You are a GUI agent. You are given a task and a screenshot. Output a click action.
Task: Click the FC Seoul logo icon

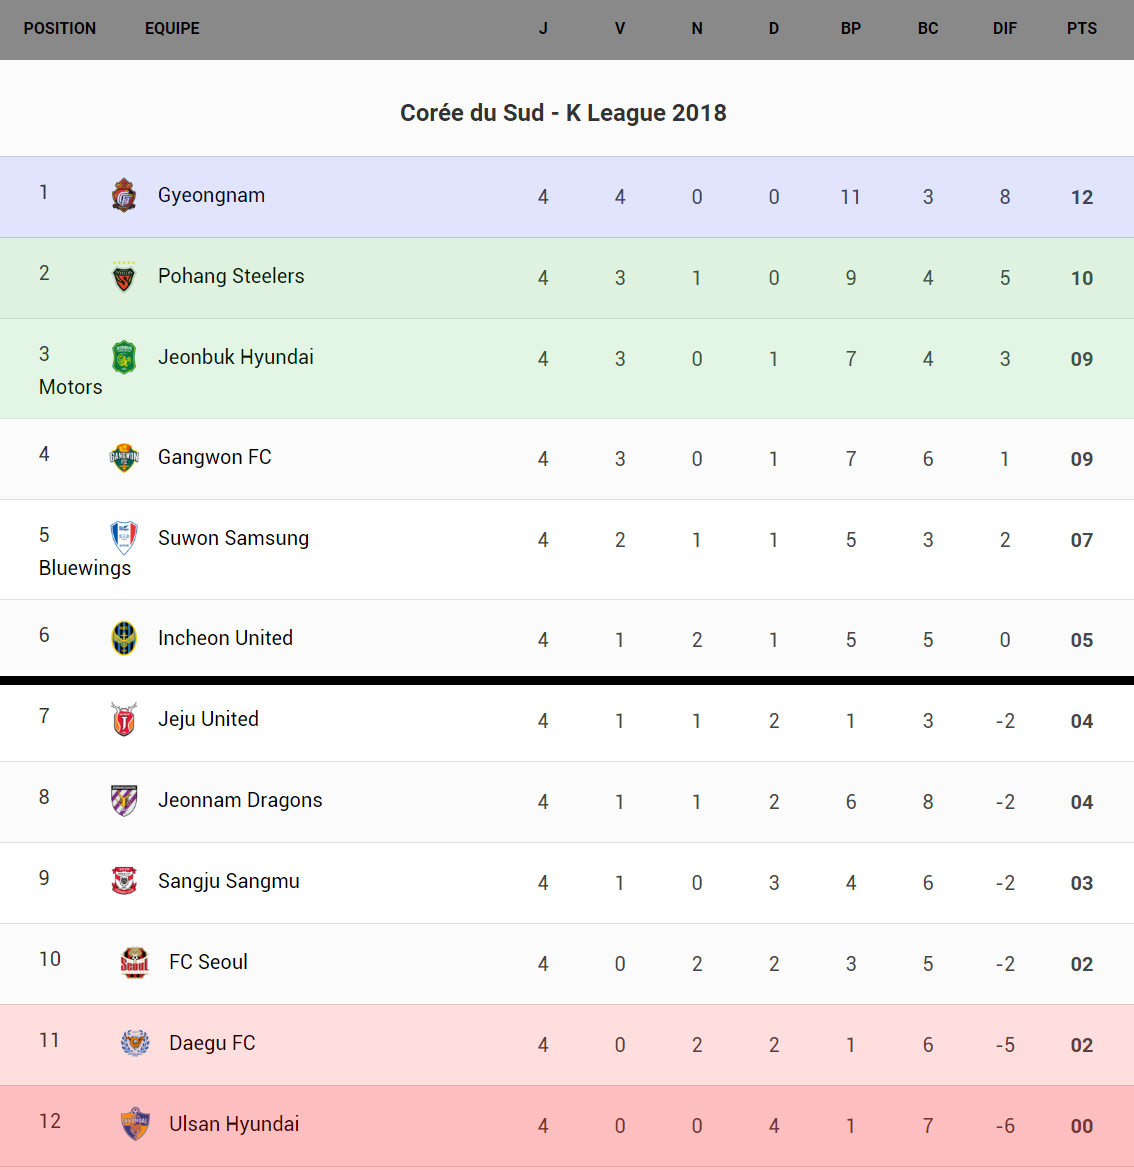point(135,962)
